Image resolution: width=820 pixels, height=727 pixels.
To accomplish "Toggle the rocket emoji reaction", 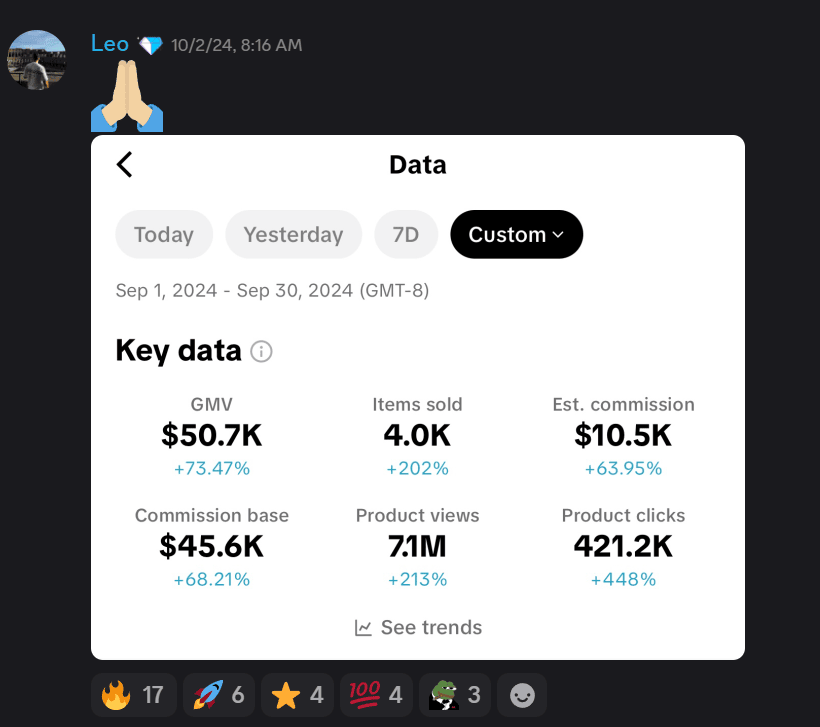I will 216,694.
